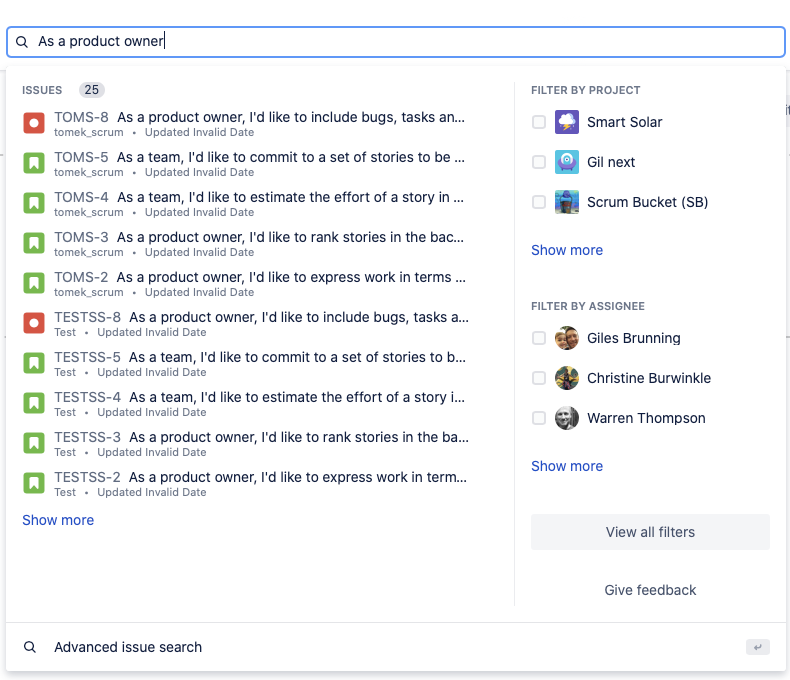This screenshot has width=790, height=680.
Task: Click Christine Burwinkle's avatar photo
Action: pos(567,378)
